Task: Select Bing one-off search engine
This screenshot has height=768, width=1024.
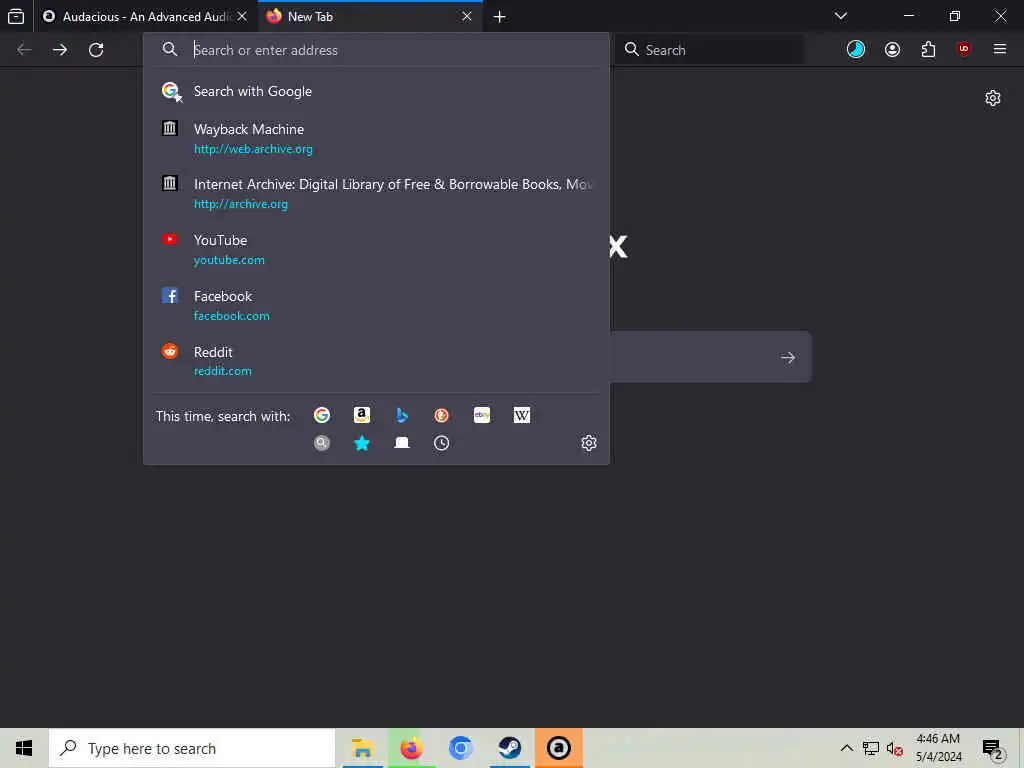Action: point(402,415)
